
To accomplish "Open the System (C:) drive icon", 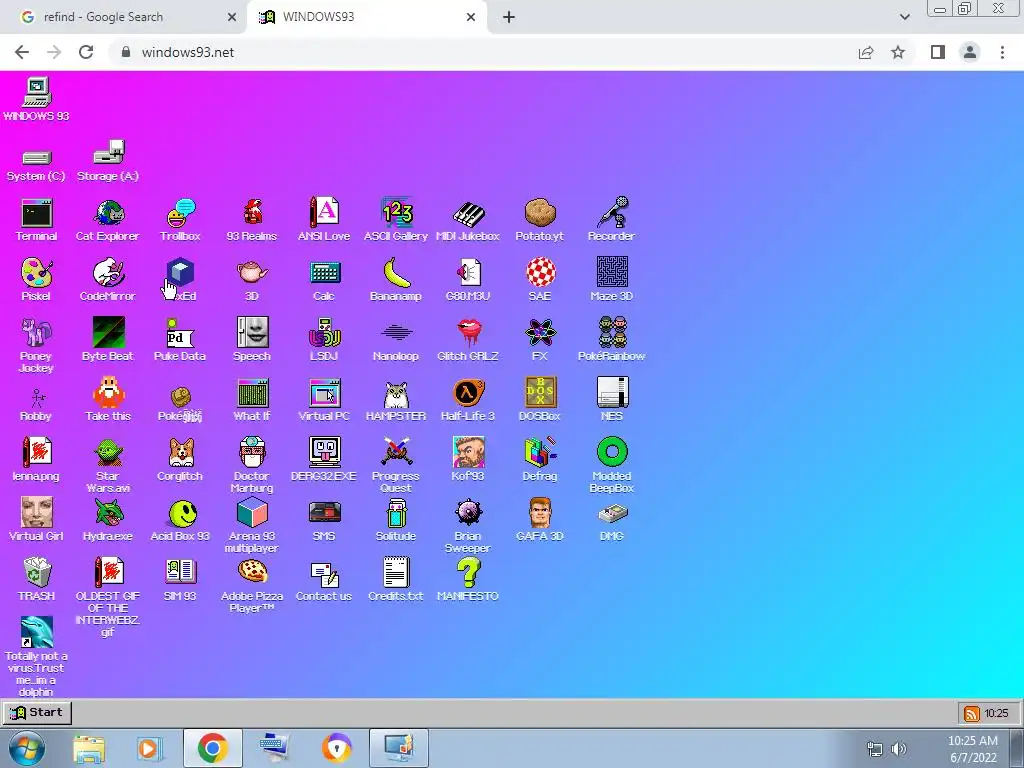I will 37,165.
